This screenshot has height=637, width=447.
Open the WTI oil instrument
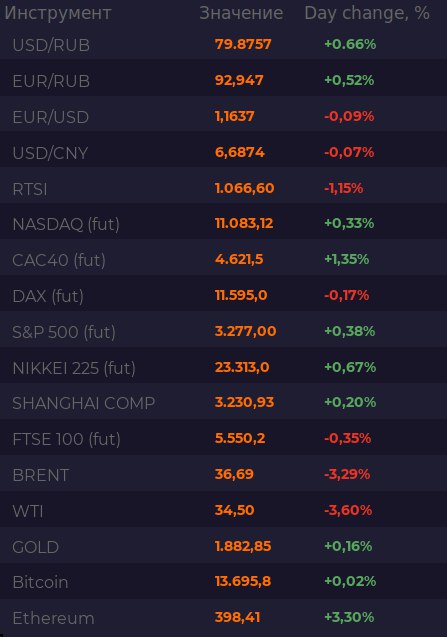pos(28,511)
